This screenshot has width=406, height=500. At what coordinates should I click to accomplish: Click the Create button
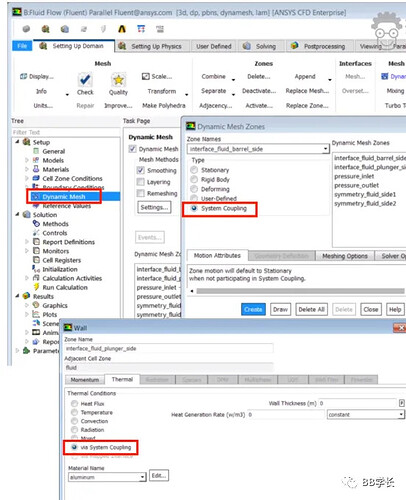(x=253, y=309)
